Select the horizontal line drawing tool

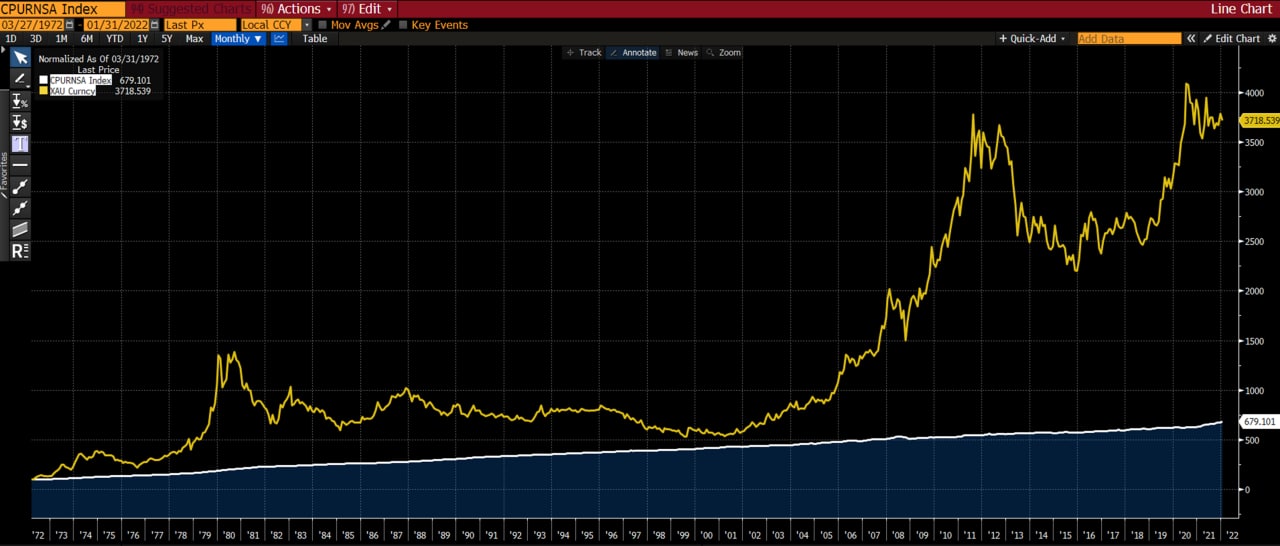[20, 164]
